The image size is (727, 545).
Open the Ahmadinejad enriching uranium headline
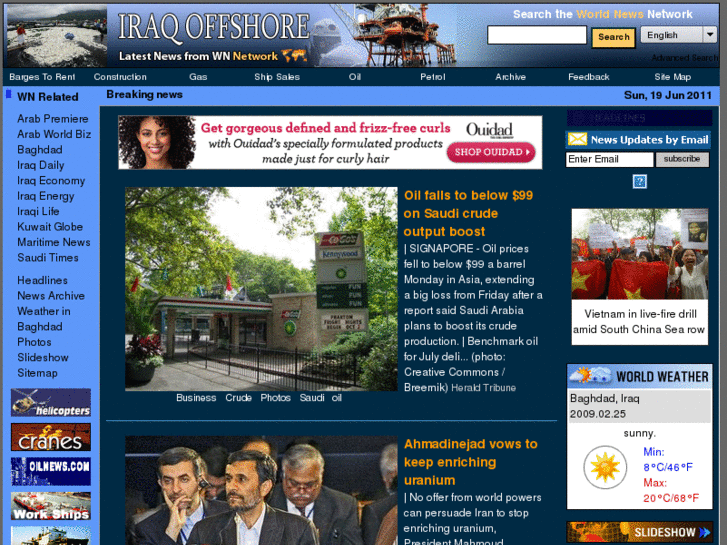point(470,462)
